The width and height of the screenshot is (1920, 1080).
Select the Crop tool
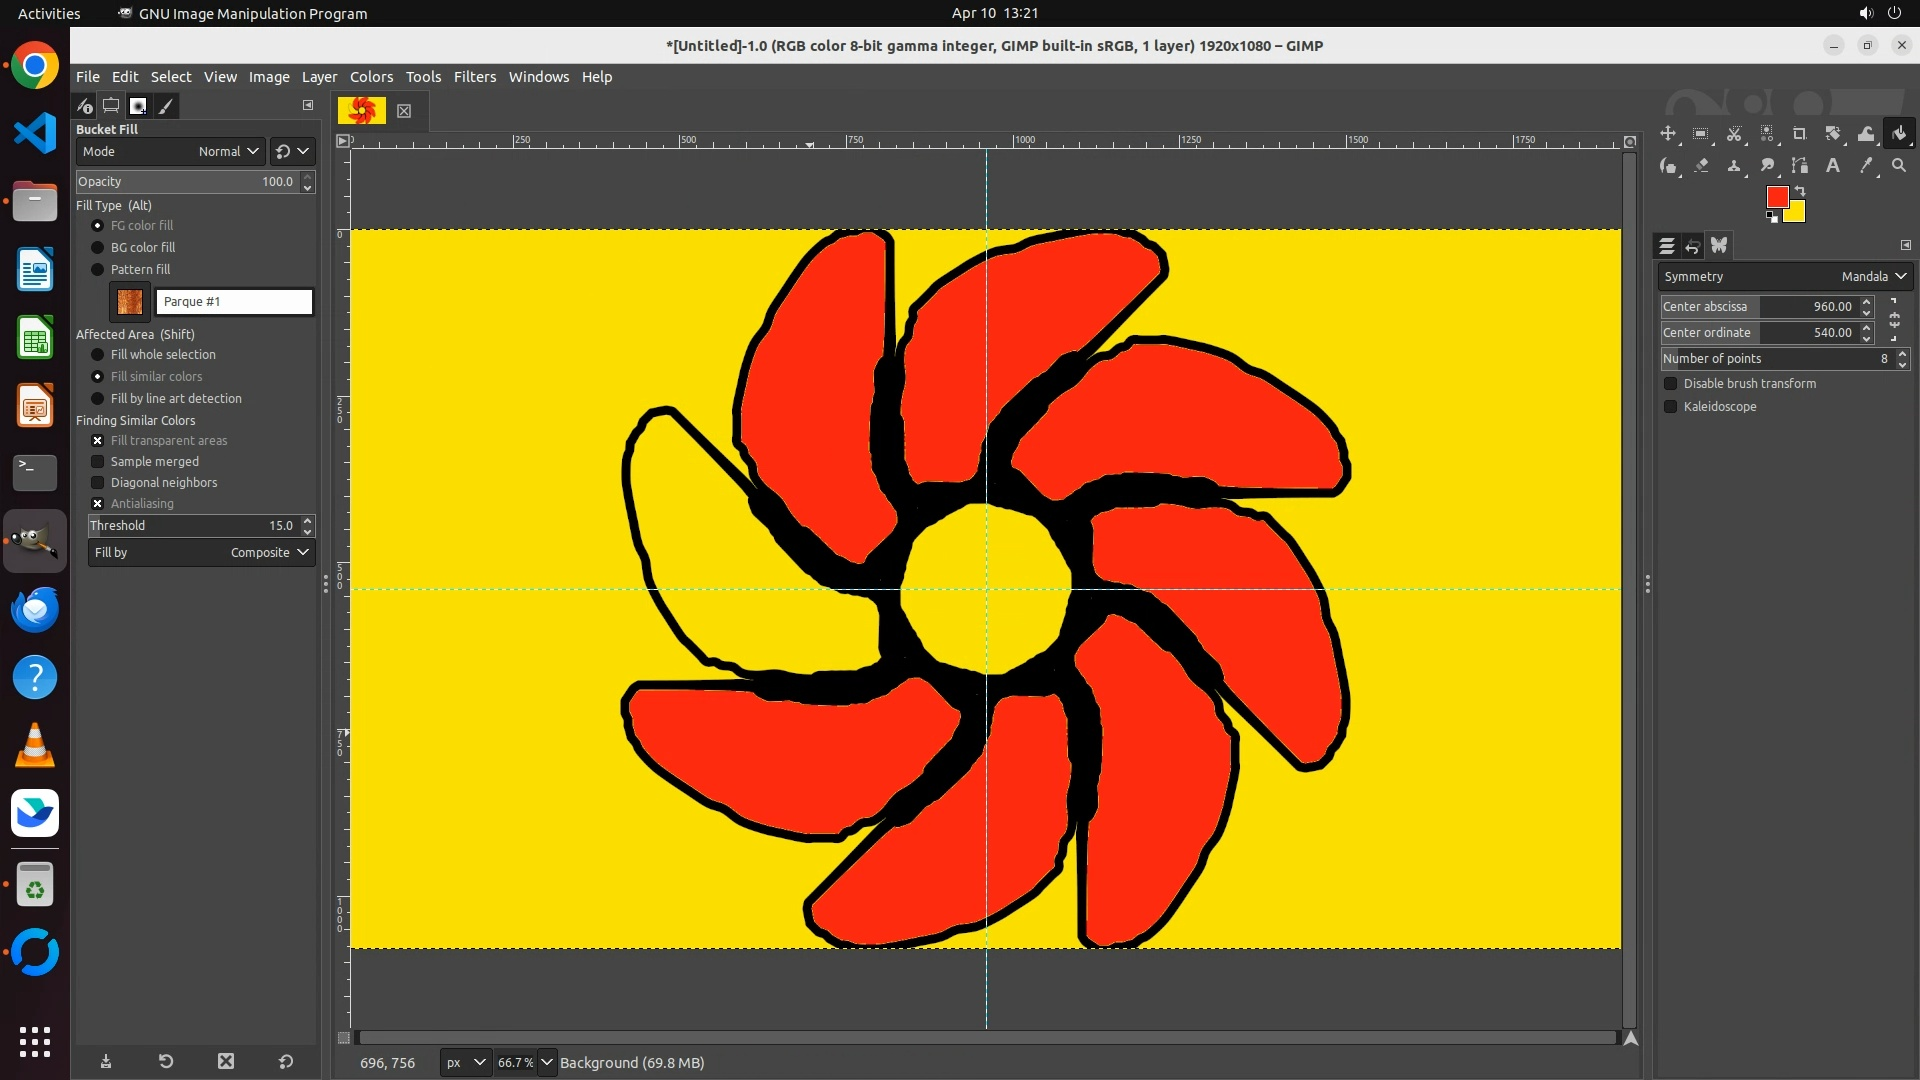pyautogui.click(x=1800, y=134)
